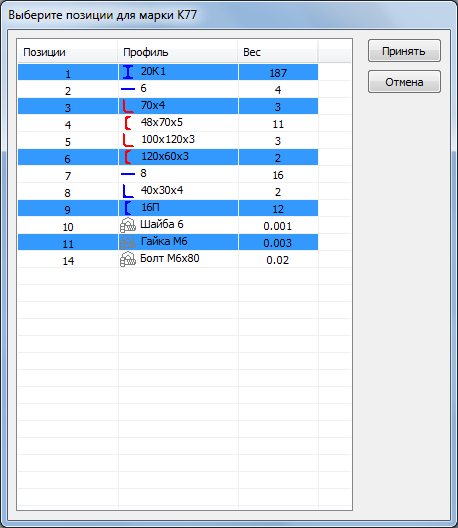This screenshot has height=528, width=458.
Task: Click the hardware icon for Гайка М6
Action: 128,242
